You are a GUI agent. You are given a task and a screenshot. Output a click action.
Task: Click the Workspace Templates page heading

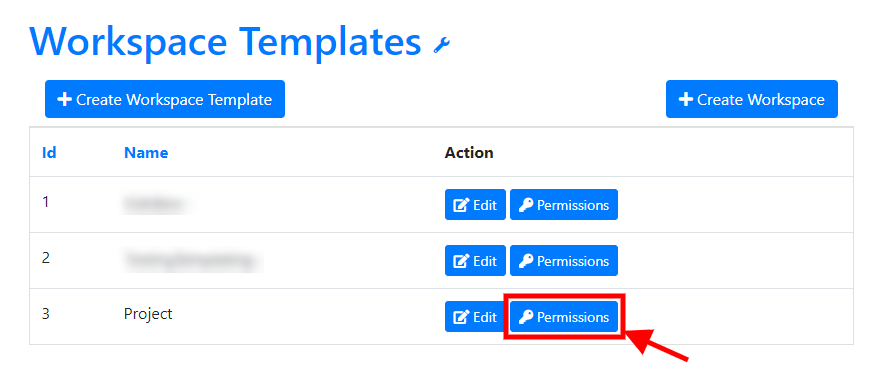[x=225, y=42]
